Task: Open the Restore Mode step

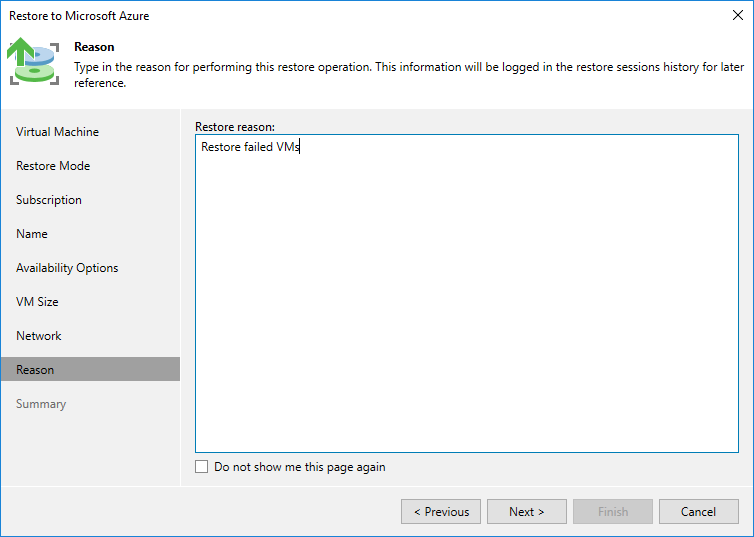Action: [x=53, y=166]
